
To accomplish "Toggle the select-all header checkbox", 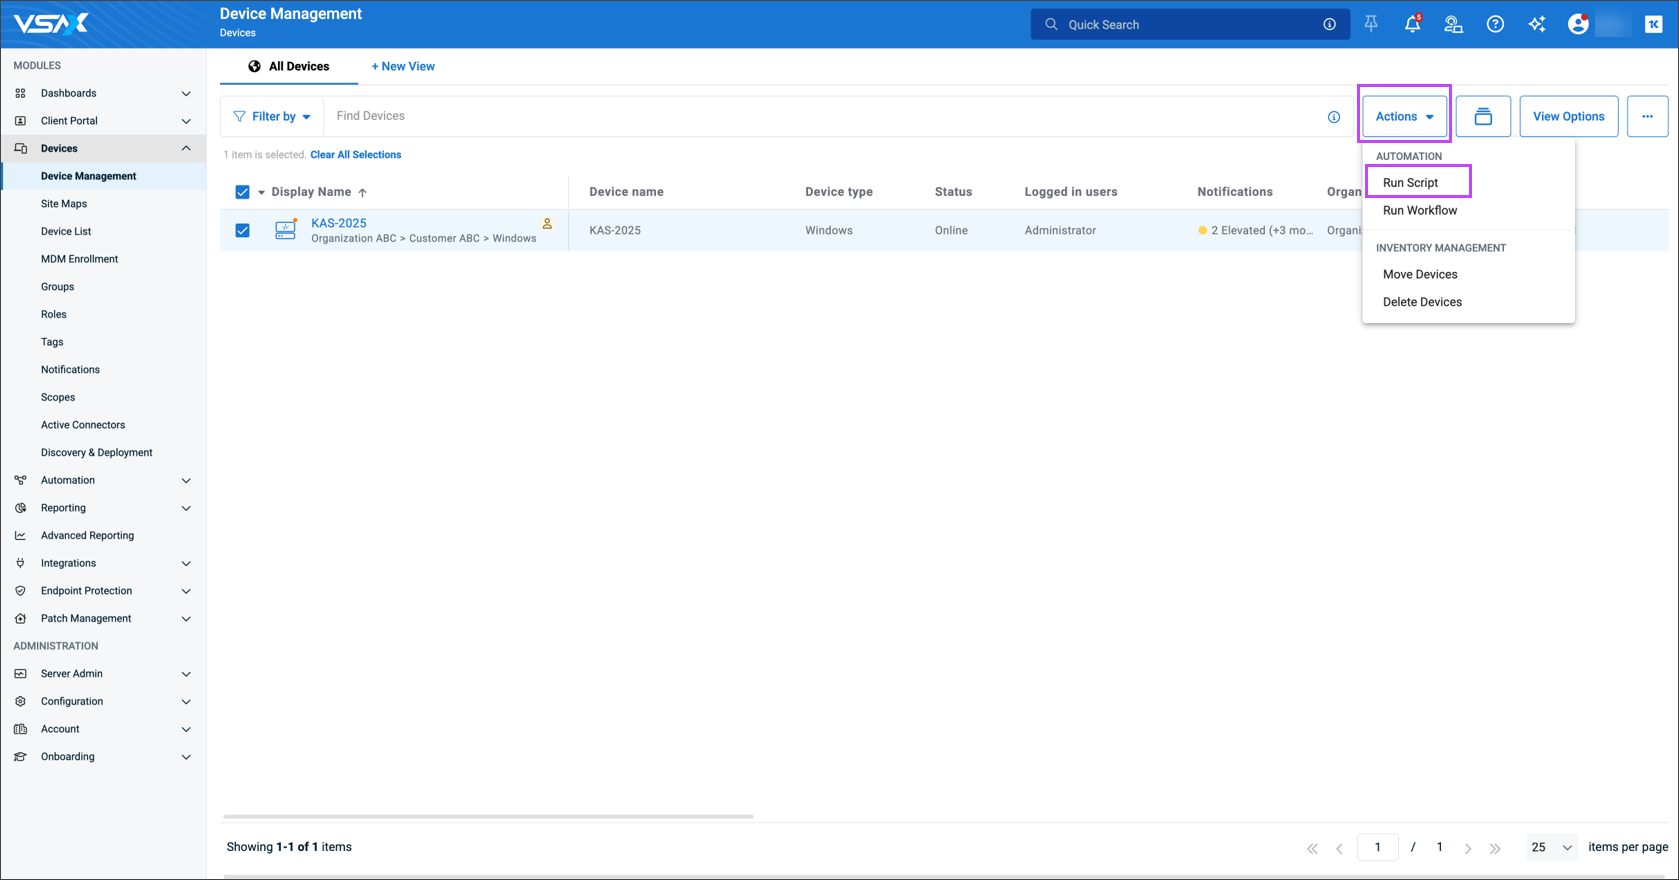I will click(242, 192).
